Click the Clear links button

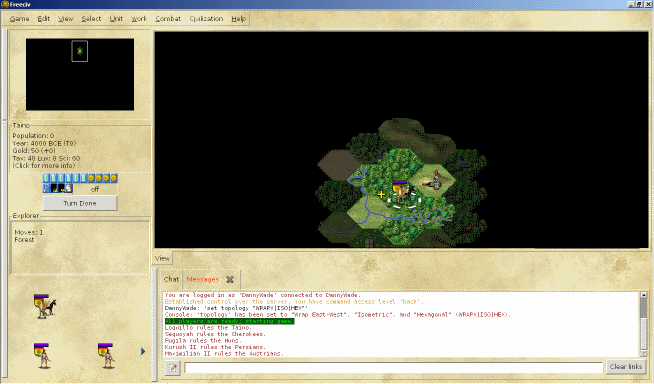[626, 366]
